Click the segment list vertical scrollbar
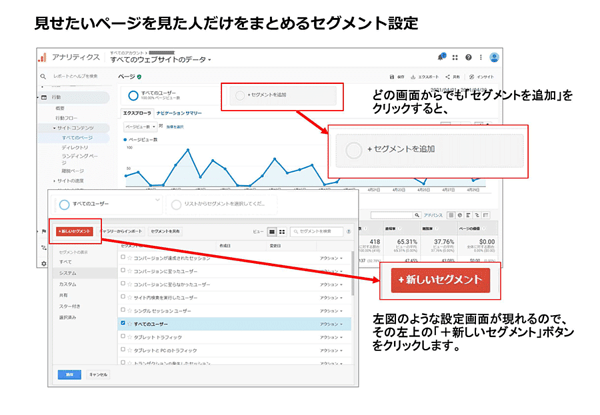This screenshot has height=415, width=600. tap(352, 273)
